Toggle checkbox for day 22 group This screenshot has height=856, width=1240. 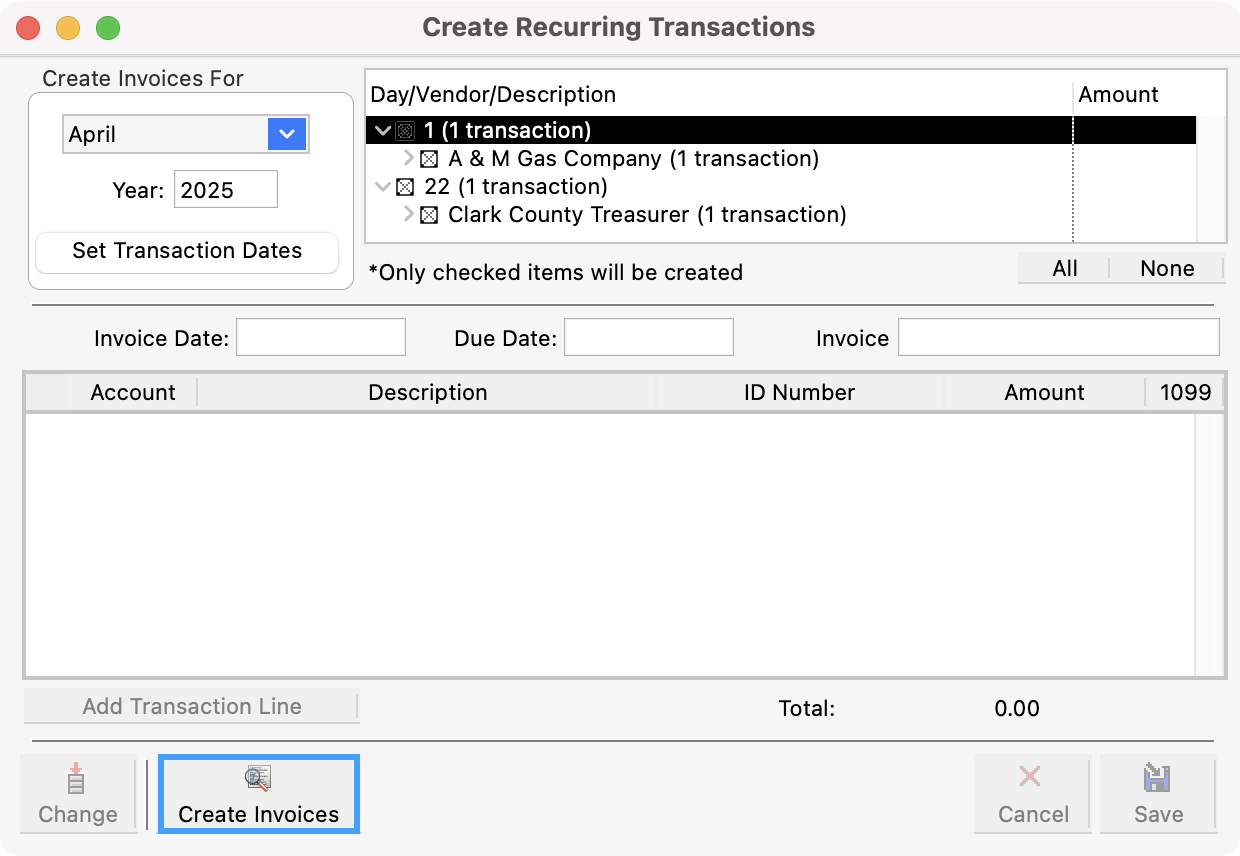405,187
